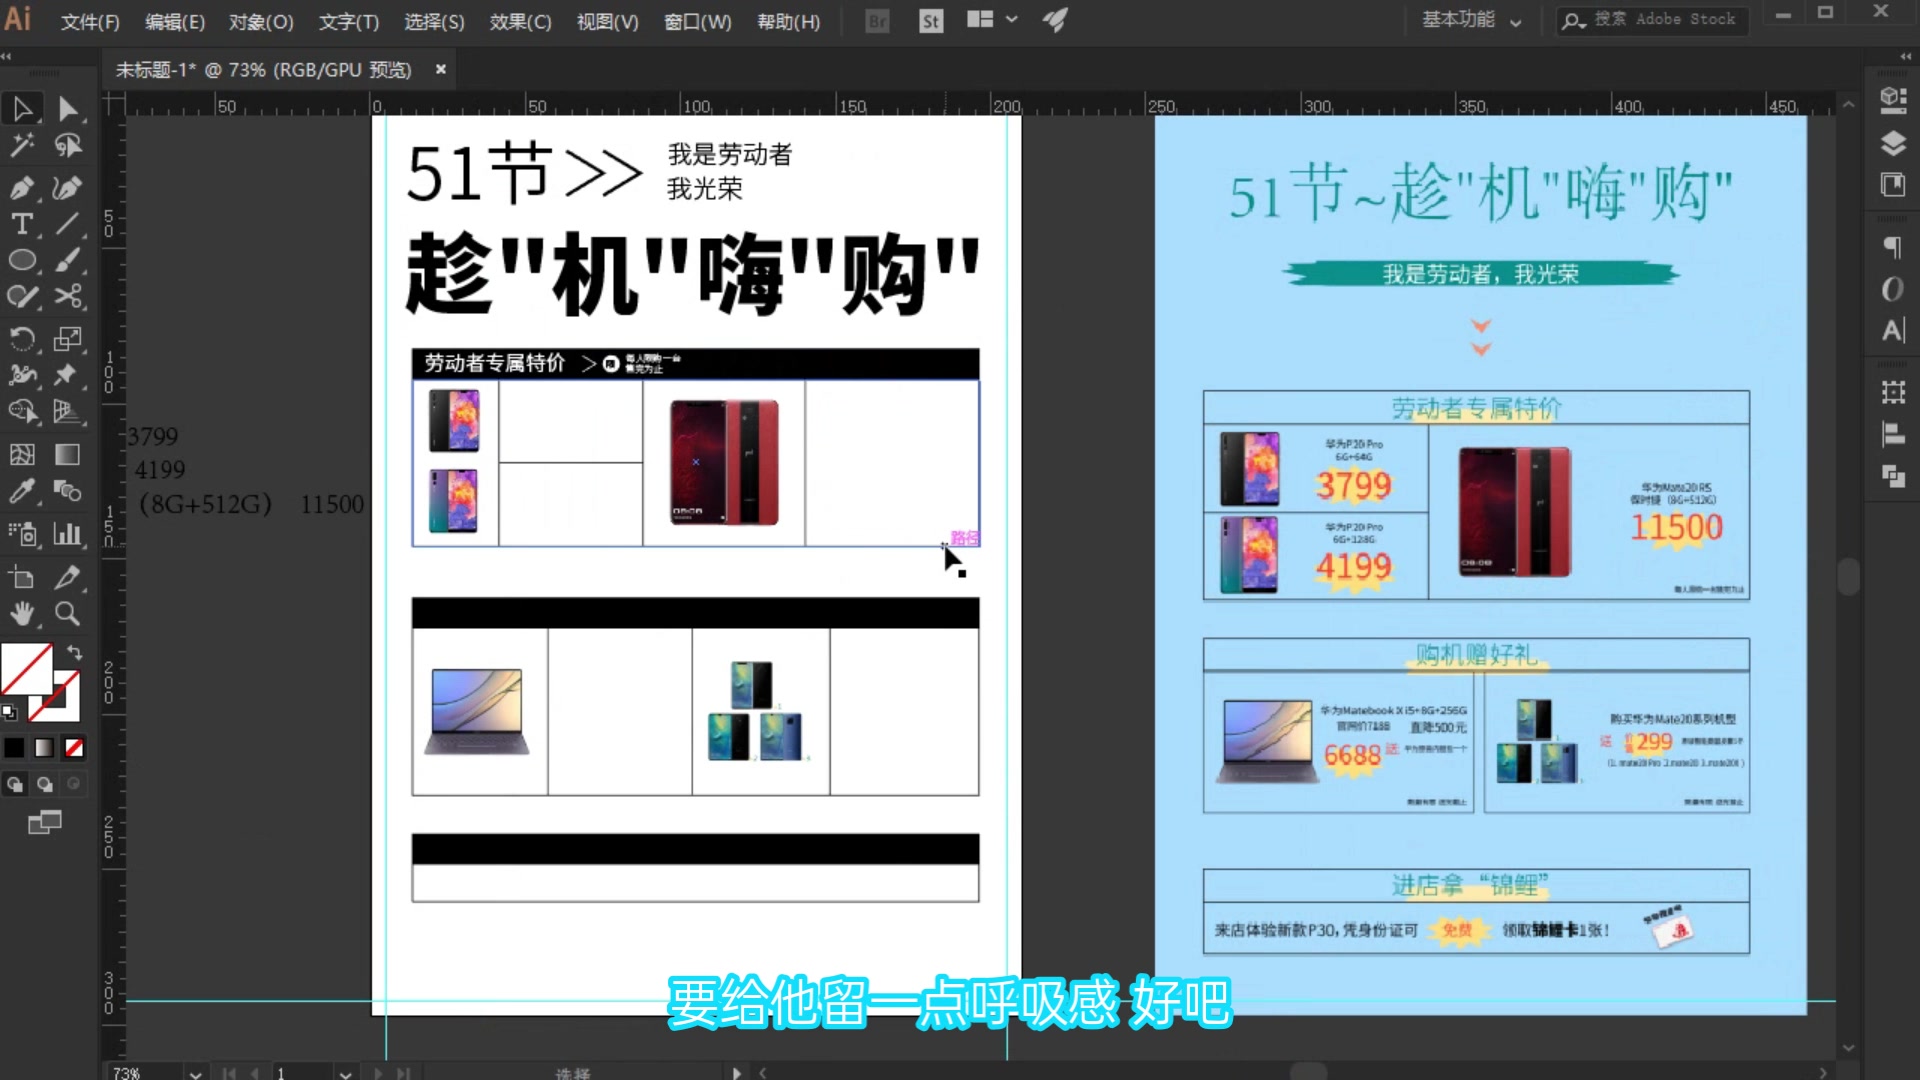
Task: Click the Adobe Stock search field
Action: (1665, 20)
